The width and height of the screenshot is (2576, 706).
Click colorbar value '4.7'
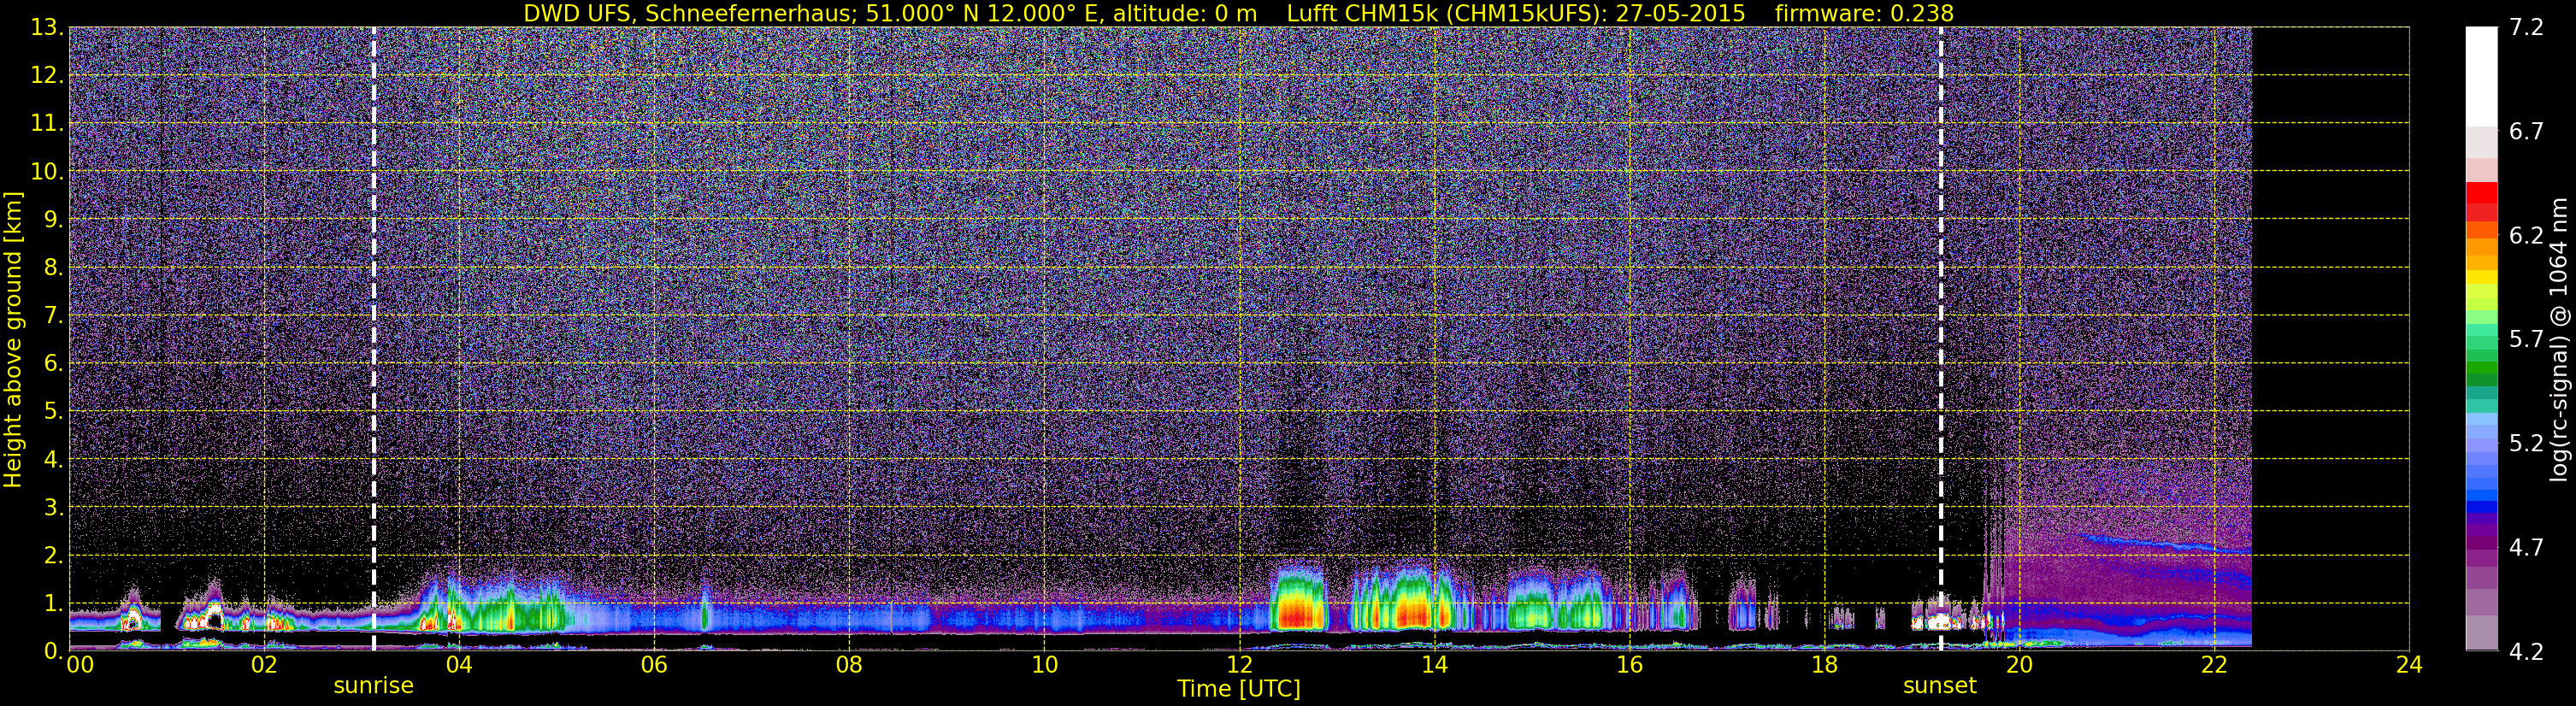(x=2526, y=547)
